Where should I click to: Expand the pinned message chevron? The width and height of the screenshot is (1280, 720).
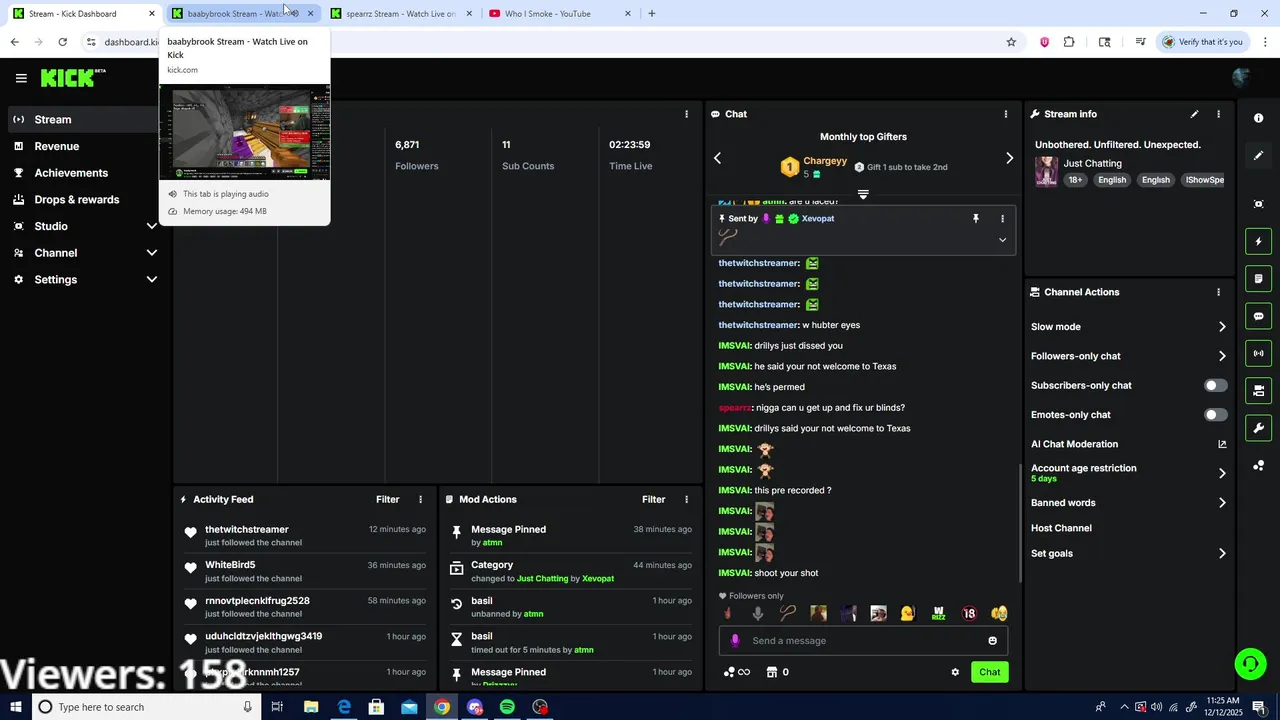[x=1002, y=240]
